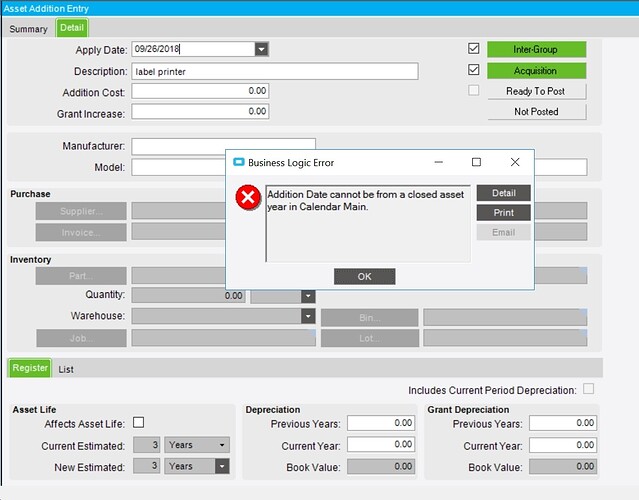The height and width of the screenshot is (500, 639).
Task: Maximize the Business Logic Error dialog
Action: tap(476, 162)
